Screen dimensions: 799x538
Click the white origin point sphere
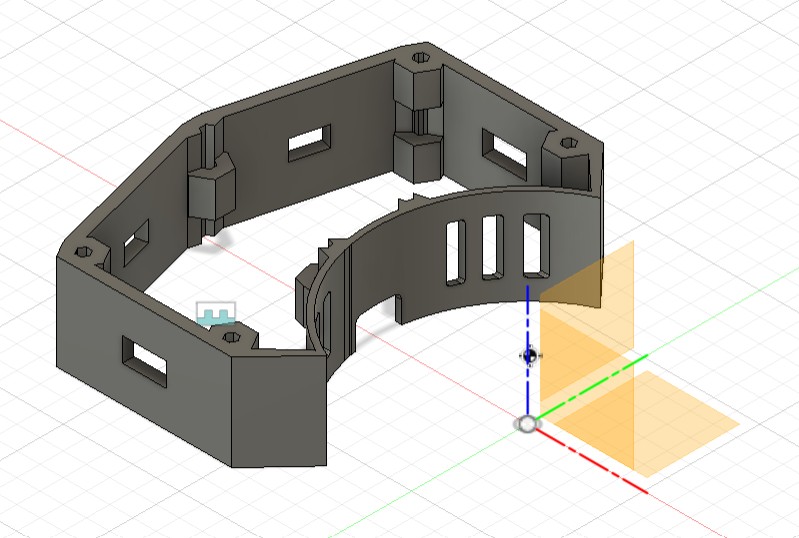[526, 424]
